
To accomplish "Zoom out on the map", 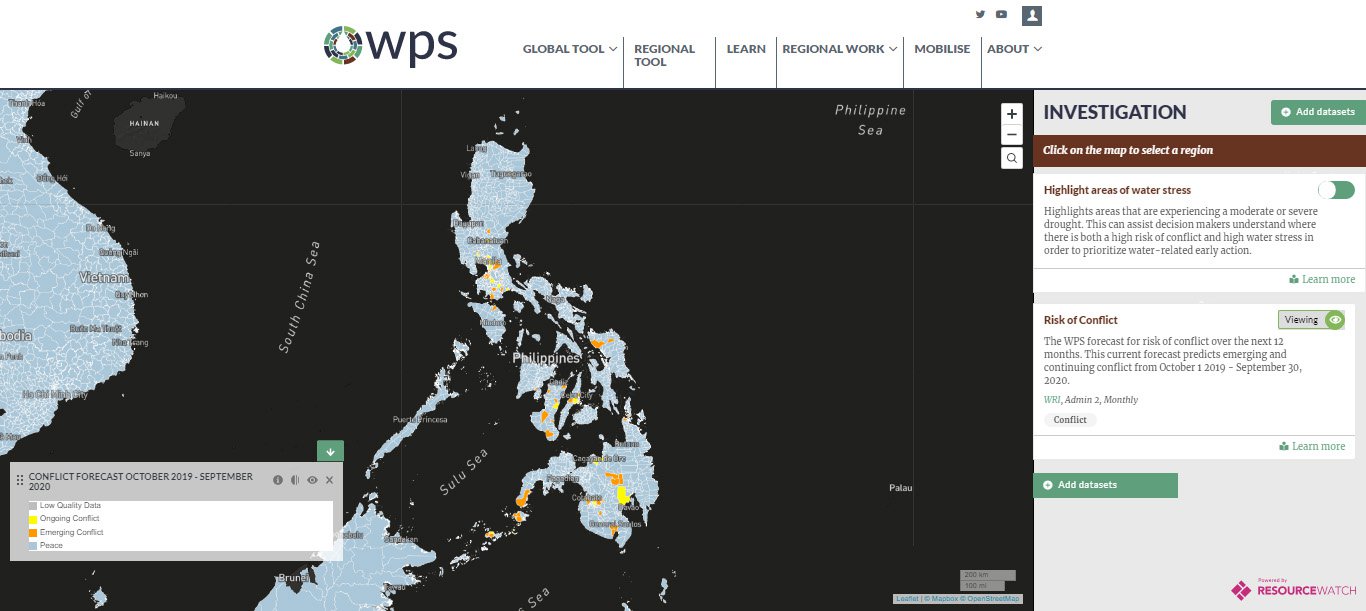I will (x=1011, y=134).
